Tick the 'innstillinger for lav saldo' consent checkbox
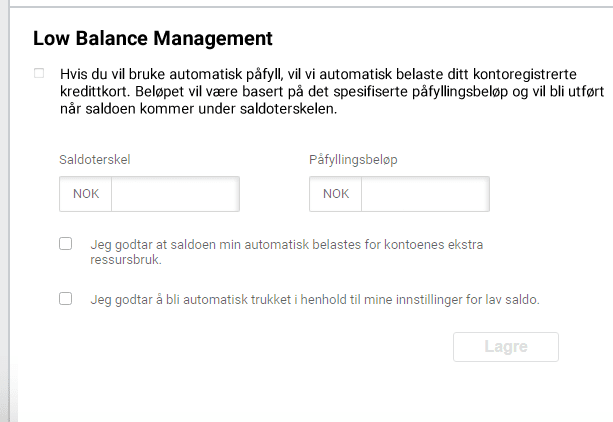 pyautogui.click(x=66, y=299)
